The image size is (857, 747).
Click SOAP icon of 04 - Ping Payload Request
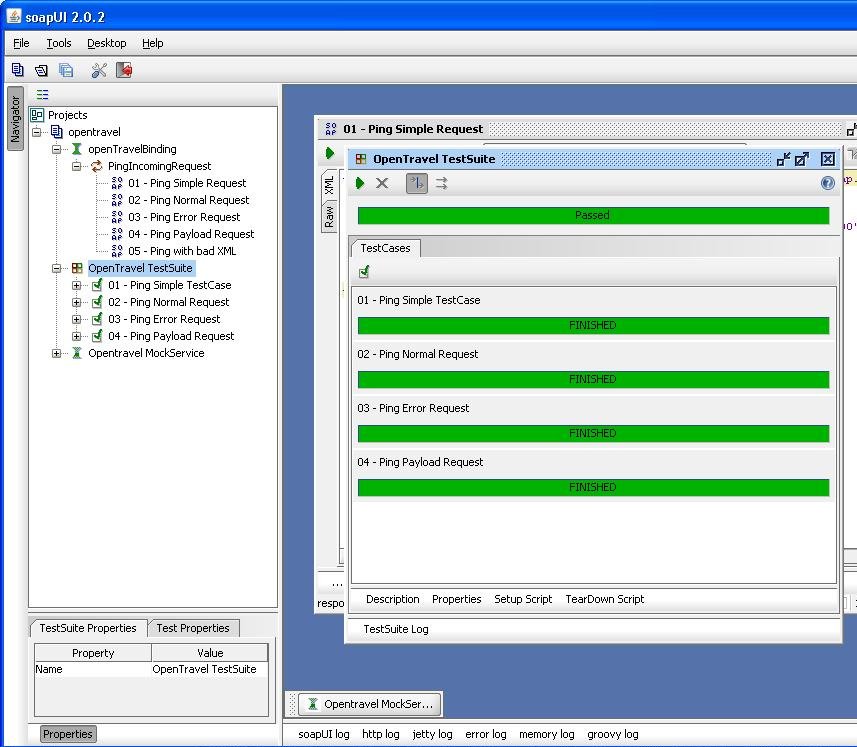pos(117,233)
